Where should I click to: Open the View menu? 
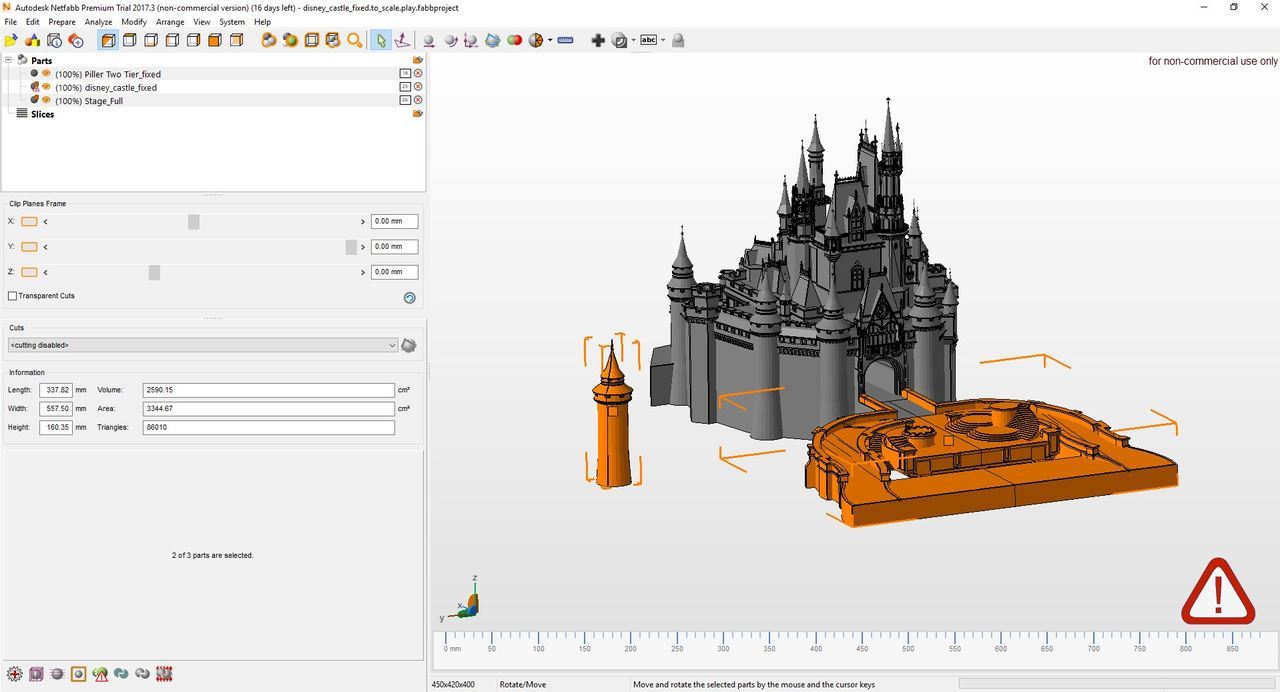[202, 22]
